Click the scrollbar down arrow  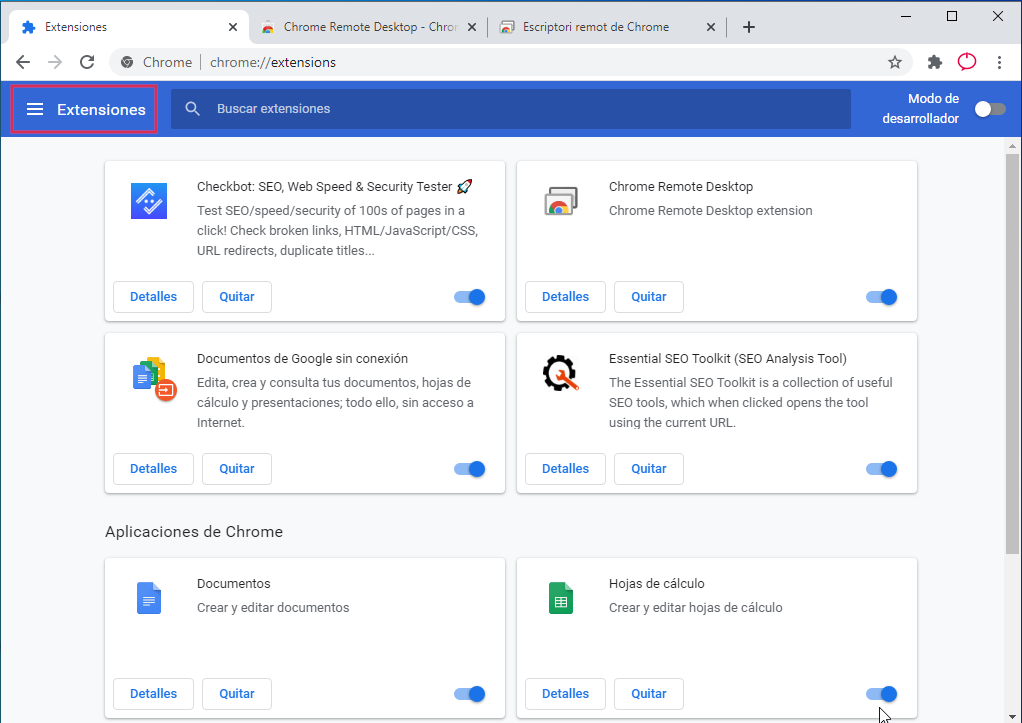point(1012,716)
